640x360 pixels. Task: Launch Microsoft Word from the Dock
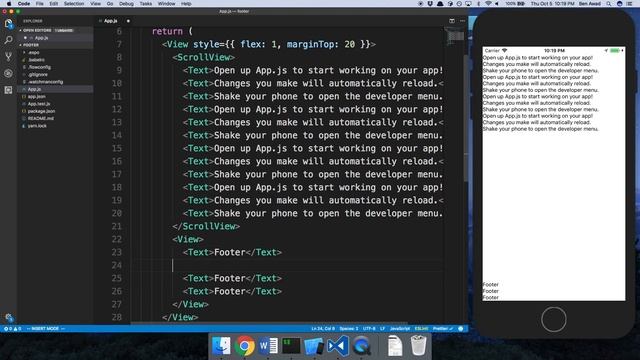click(x=268, y=346)
